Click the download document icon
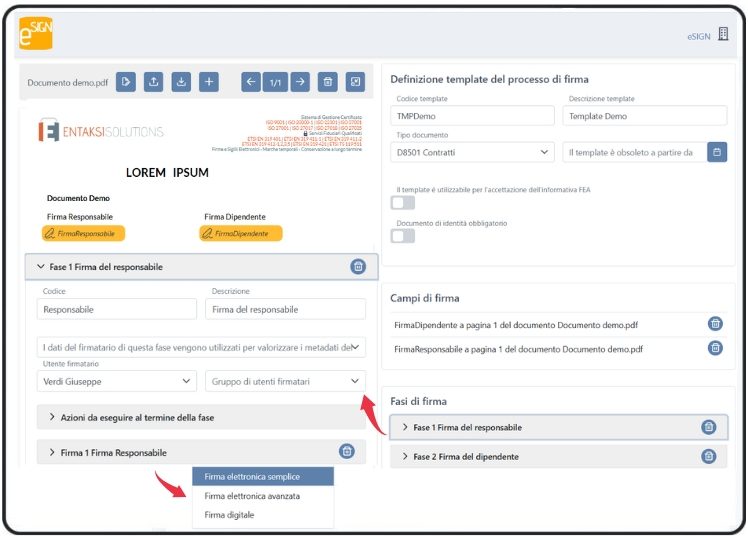This screenshot has width=748, height=540. point(181,82)
